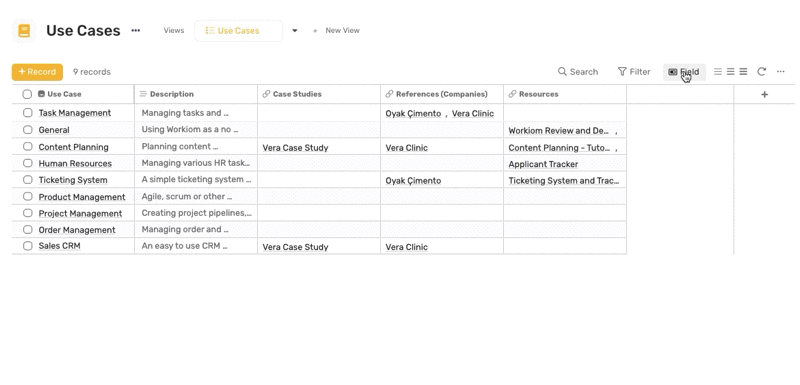
Task: Set short row height icon
Action: tap(718, 72)
